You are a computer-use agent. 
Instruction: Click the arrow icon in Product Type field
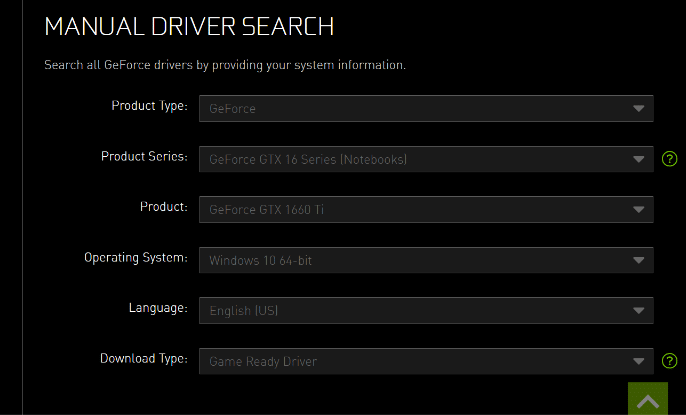(638, 108)
